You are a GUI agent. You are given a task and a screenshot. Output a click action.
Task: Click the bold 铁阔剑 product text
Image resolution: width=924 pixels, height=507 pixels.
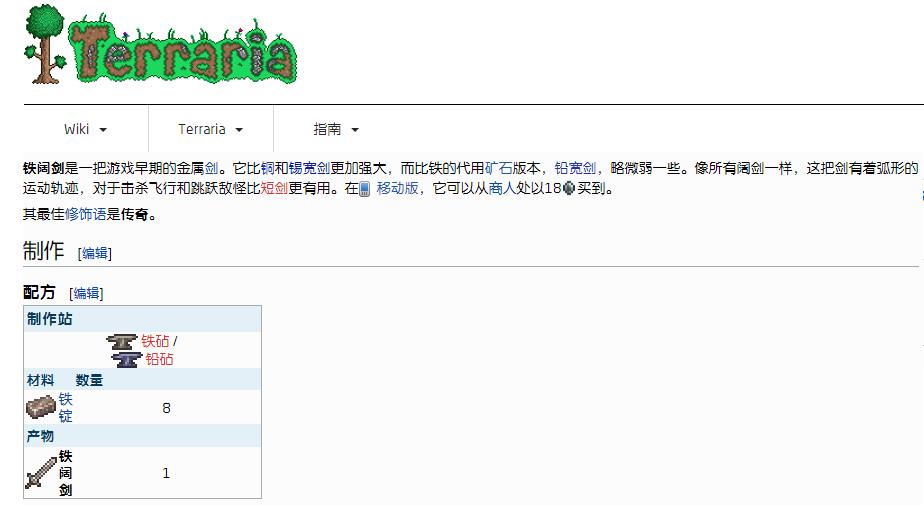(65, 473)
